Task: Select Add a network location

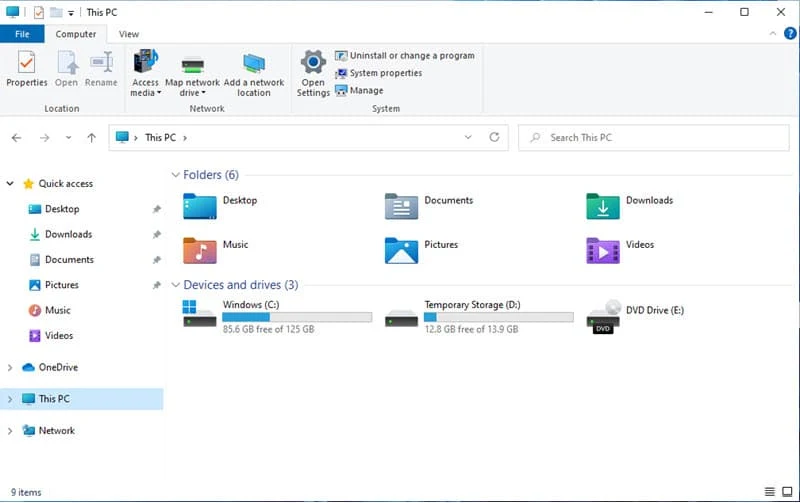Action: (x=254, y=73)
